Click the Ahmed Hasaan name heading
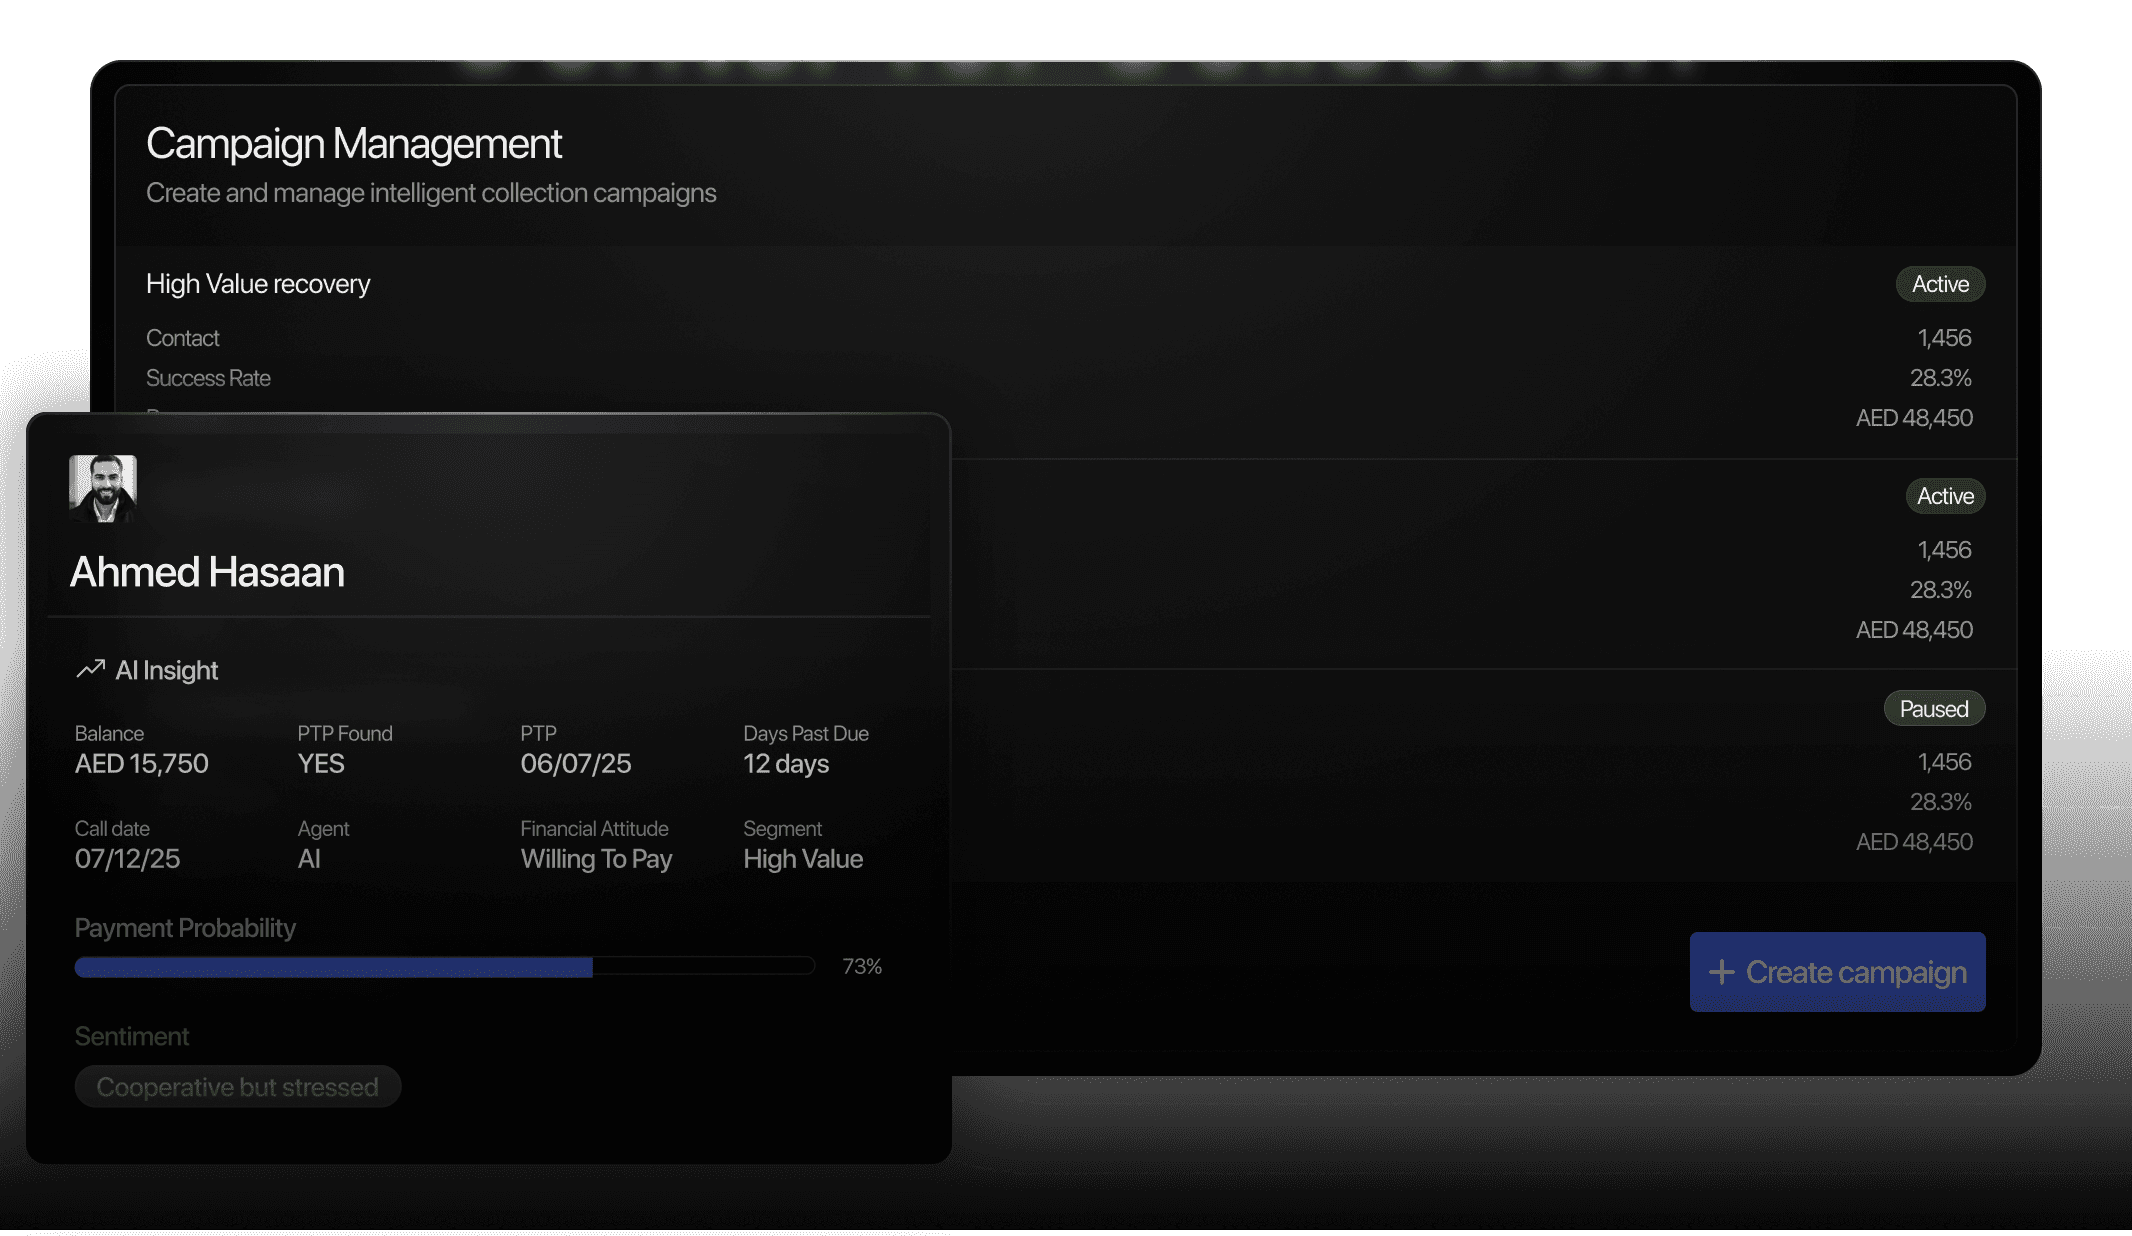Screen dimensions: 2132x1236 [x=207, y=572]
